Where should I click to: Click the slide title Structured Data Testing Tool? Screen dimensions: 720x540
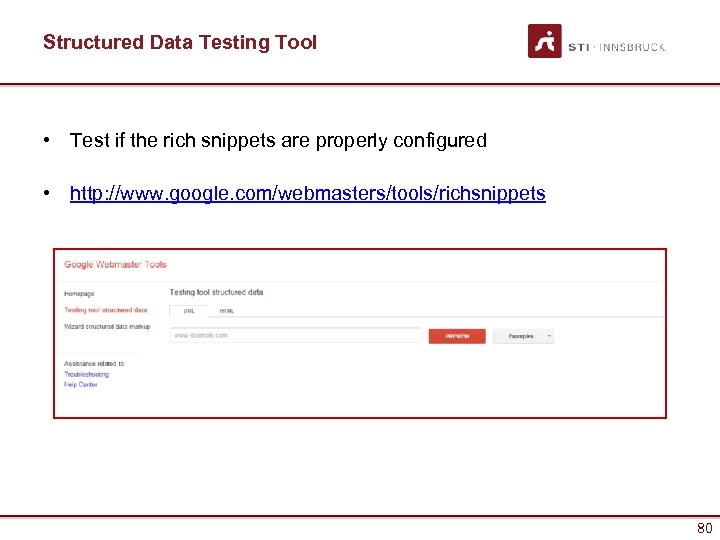point(180,42)
